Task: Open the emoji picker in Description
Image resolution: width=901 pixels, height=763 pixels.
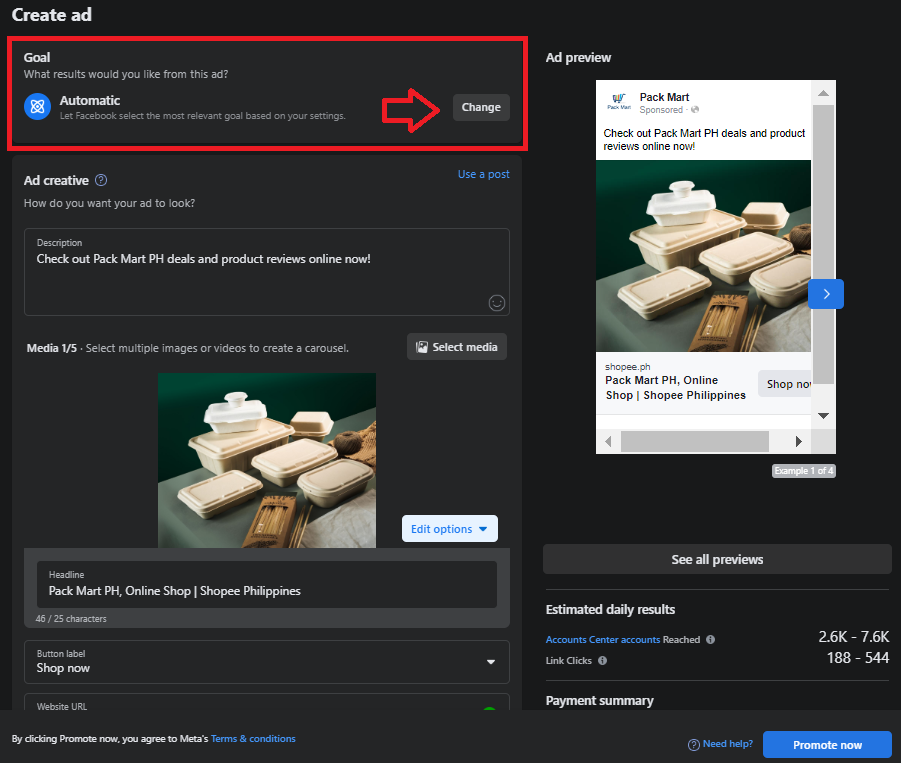Action: point(496,303)
